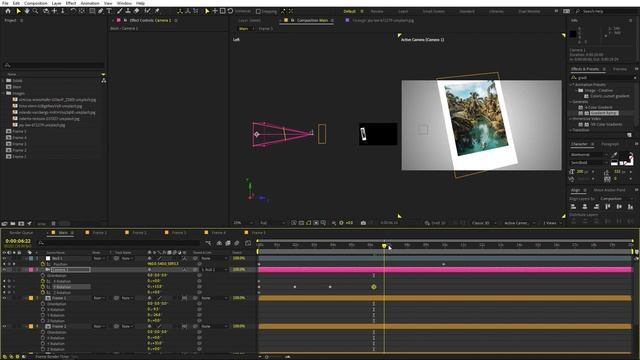
Task: Click orange label color of Frame 1 layer
Action: click(x=31, y=298)
